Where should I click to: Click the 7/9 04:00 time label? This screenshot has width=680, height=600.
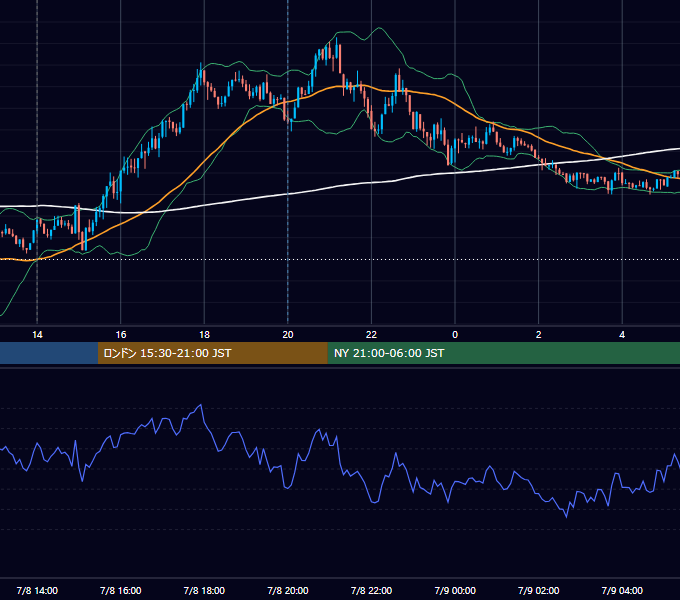(622, 590)
